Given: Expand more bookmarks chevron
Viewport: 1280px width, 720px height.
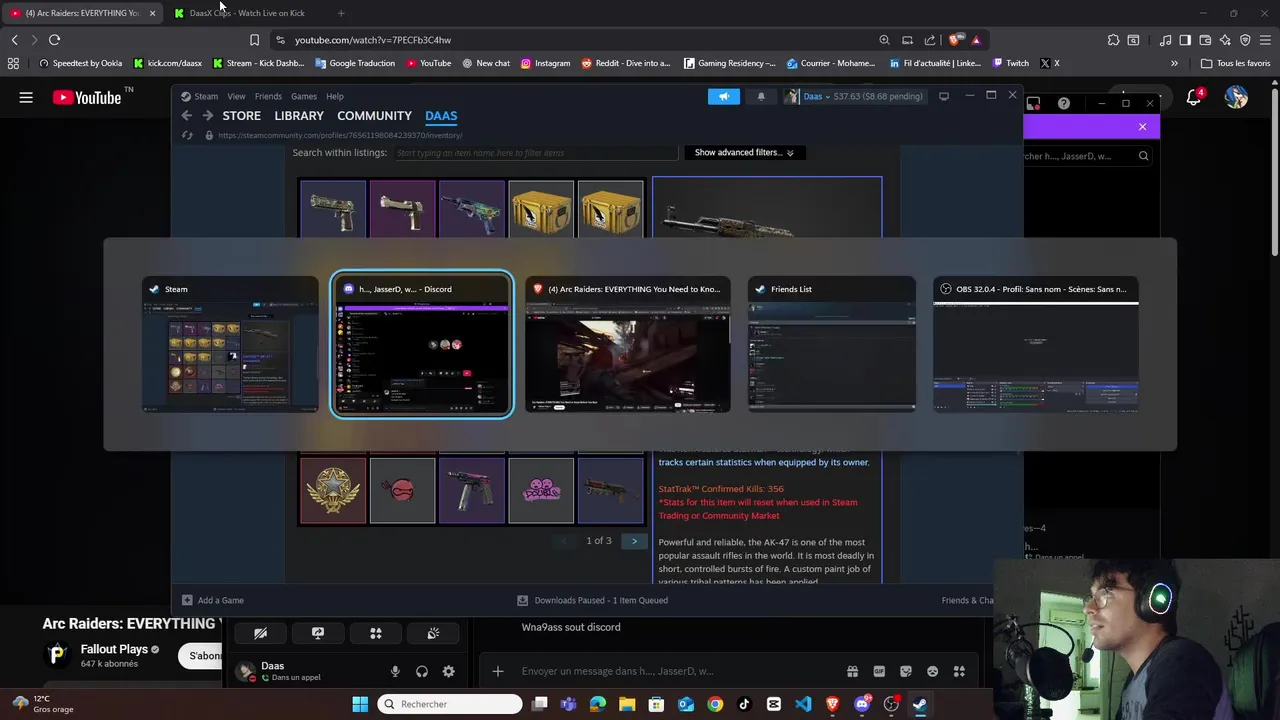Looking at the screenshot, I should pyautogui.click(x=1174, y=63).
